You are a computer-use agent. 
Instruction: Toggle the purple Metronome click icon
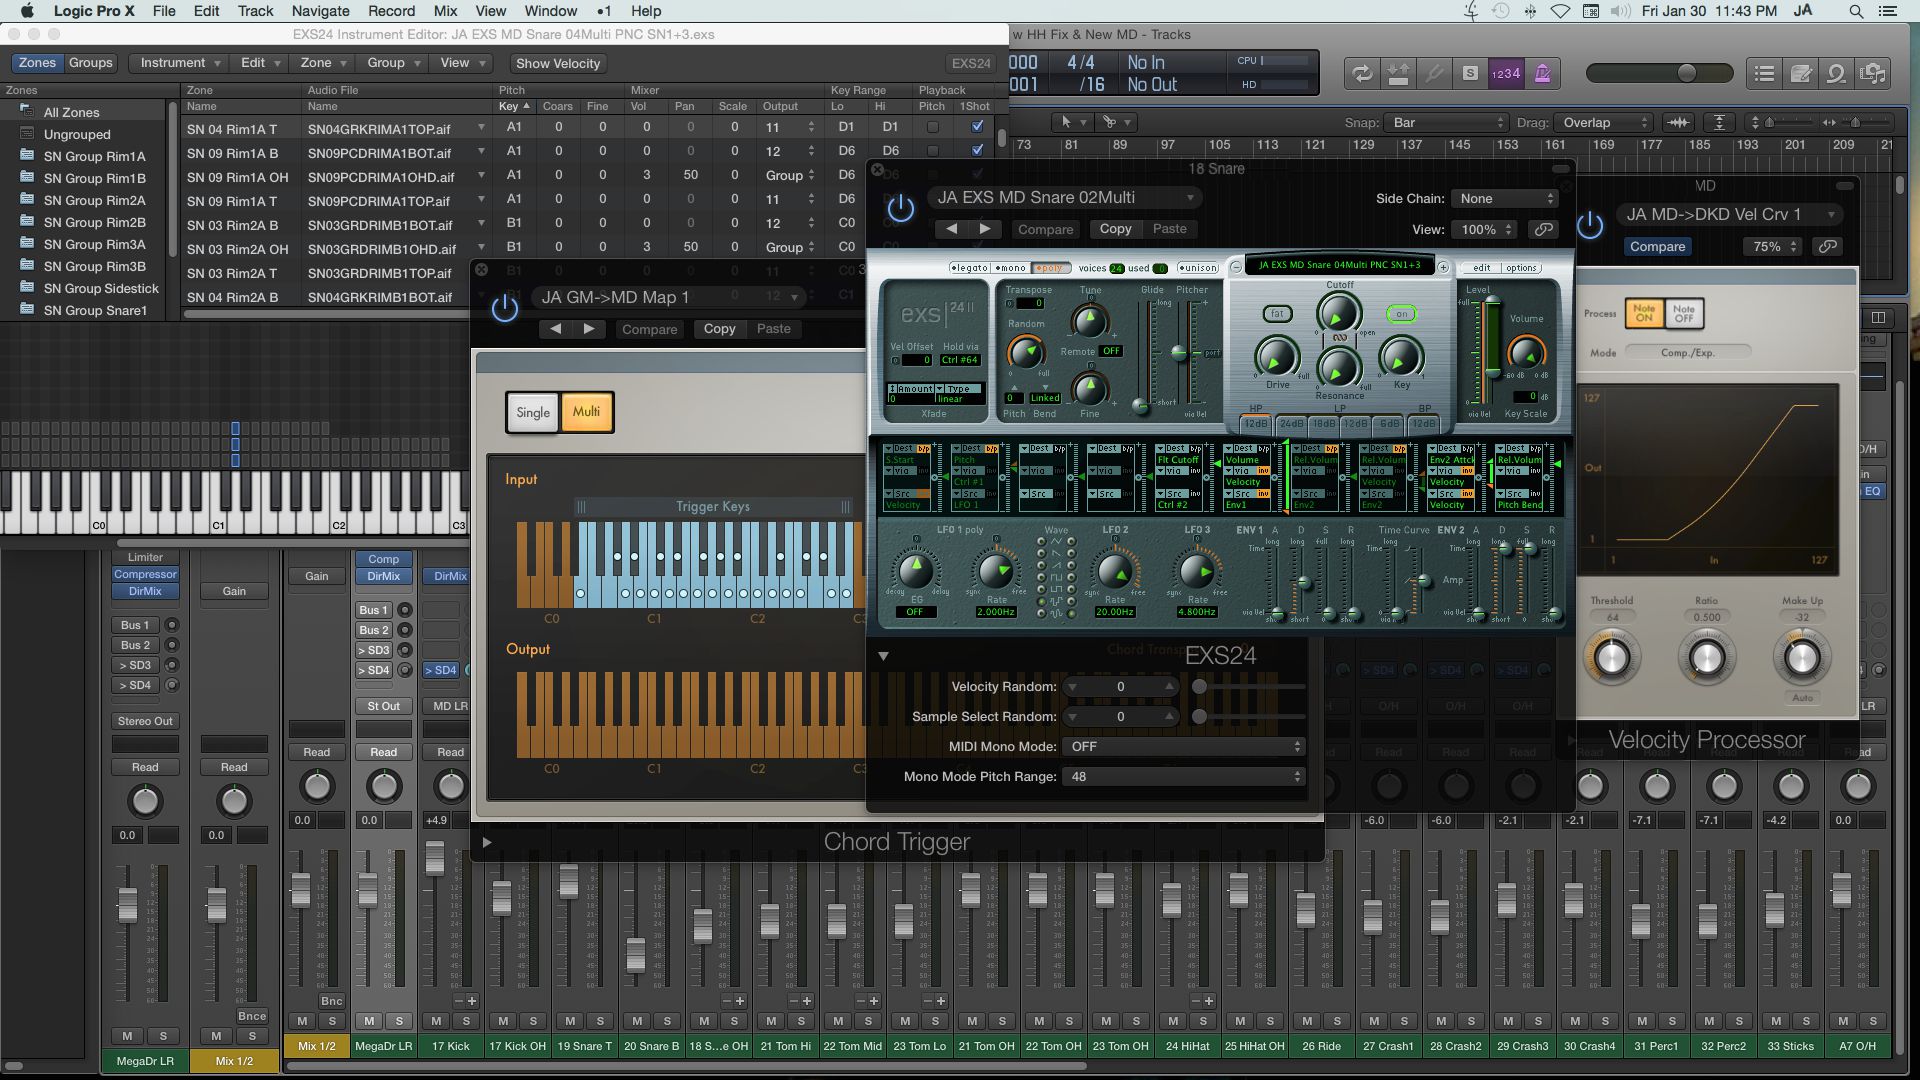(x=1542, y=73)
